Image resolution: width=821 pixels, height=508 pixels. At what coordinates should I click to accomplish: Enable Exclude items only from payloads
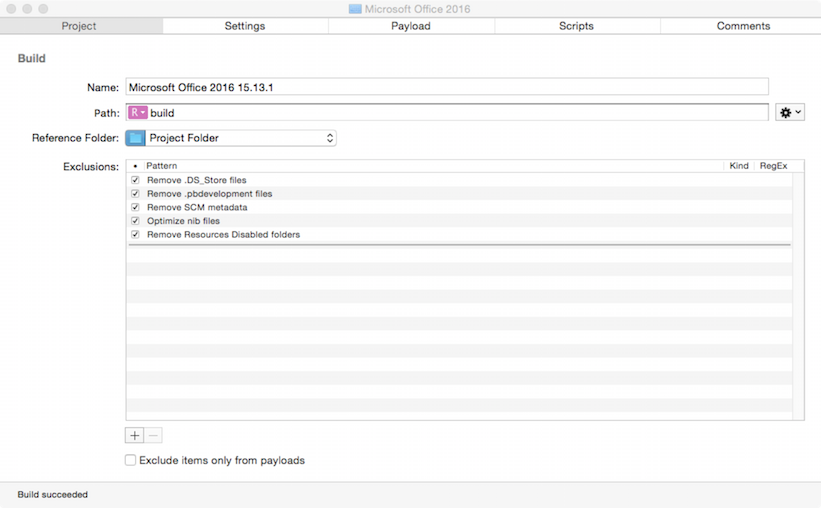pyautogui.click(x=130, y=460)
